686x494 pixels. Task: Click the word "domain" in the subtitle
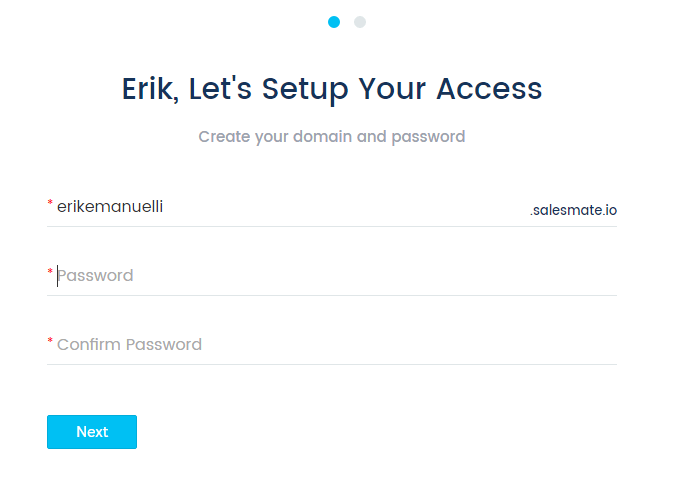[x=323, y=136]
